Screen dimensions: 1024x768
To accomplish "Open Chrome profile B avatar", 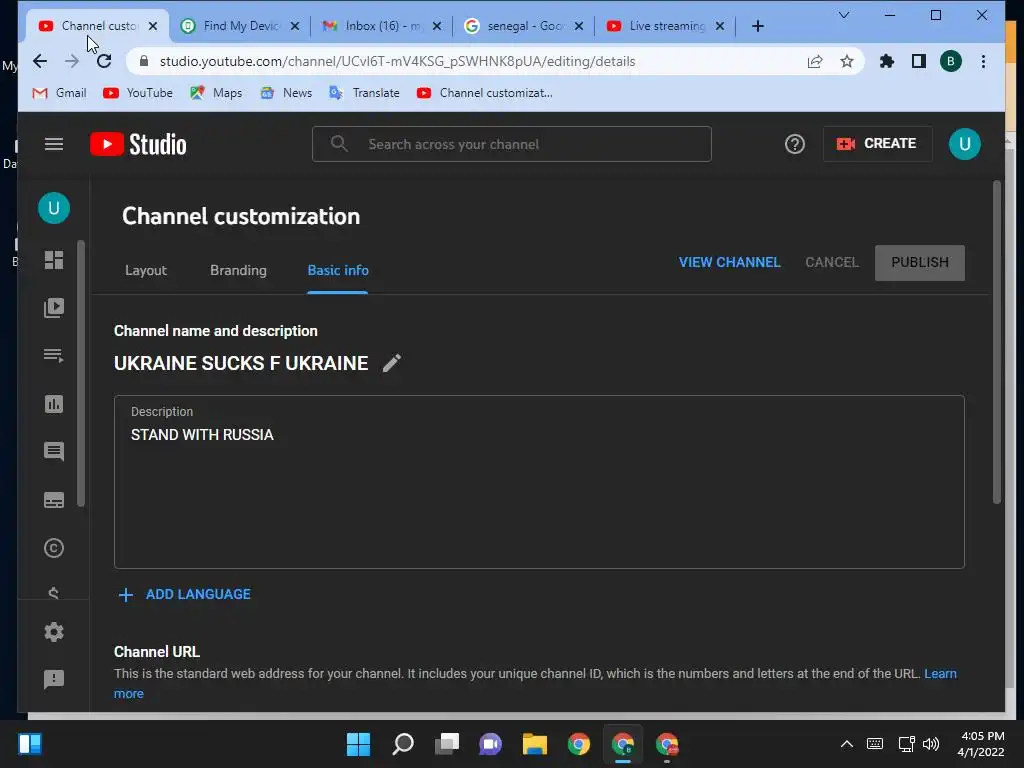I will tap(950, 61).
